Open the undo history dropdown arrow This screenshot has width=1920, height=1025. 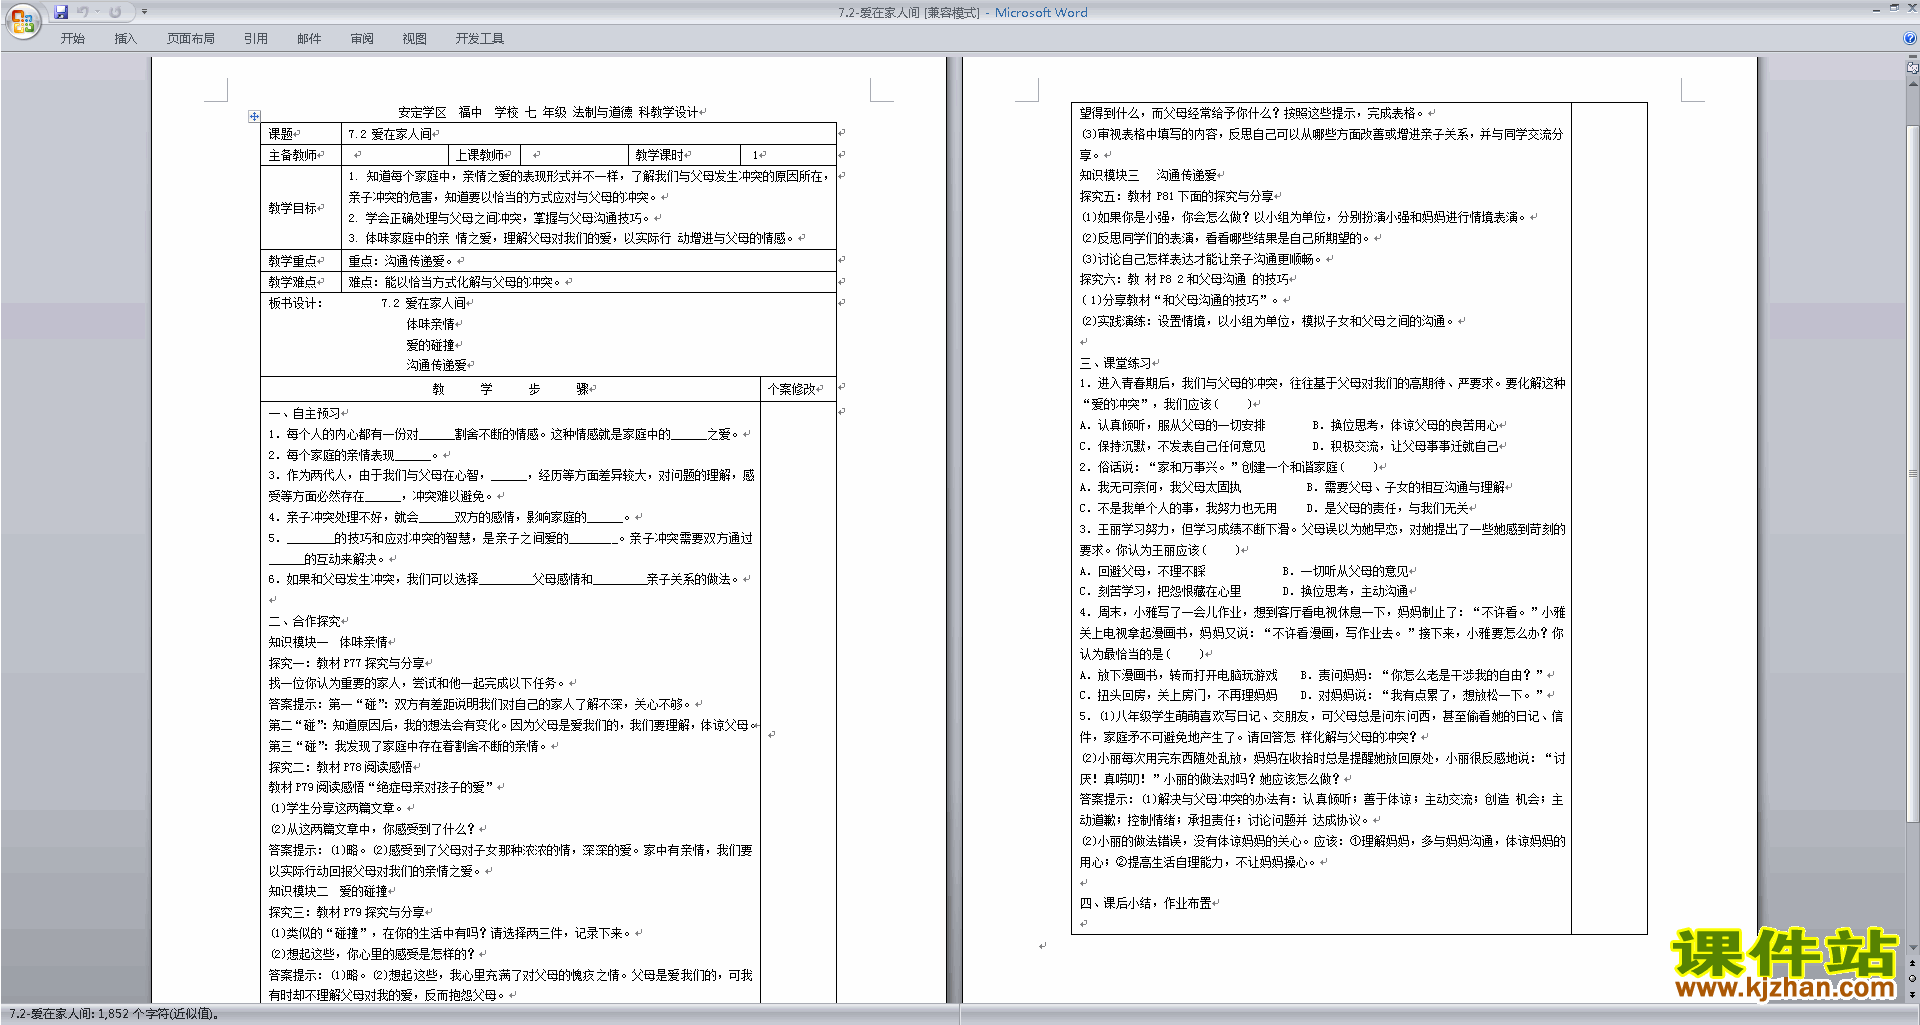98,12
